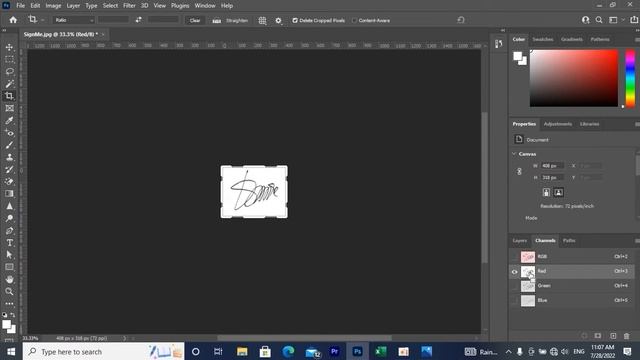640x360 pixels.
Task: Open crop overlay grid options
Action: point(262,20)
